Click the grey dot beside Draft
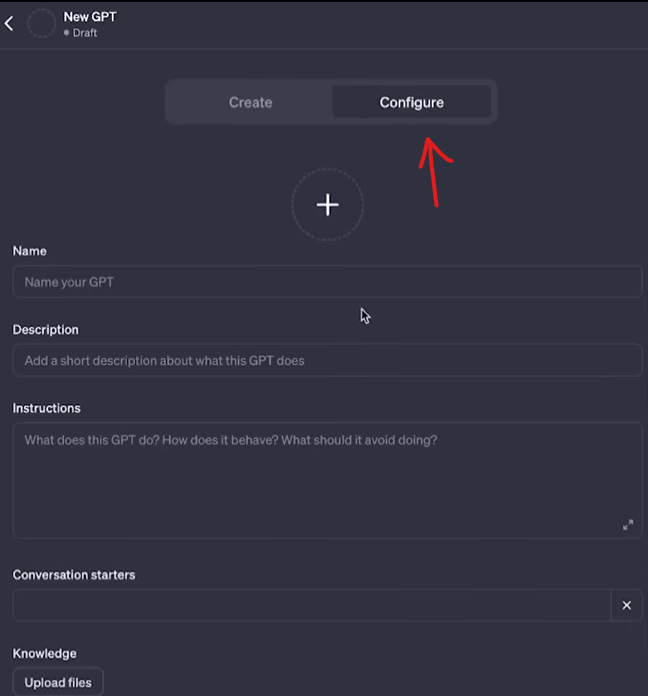 67,33
